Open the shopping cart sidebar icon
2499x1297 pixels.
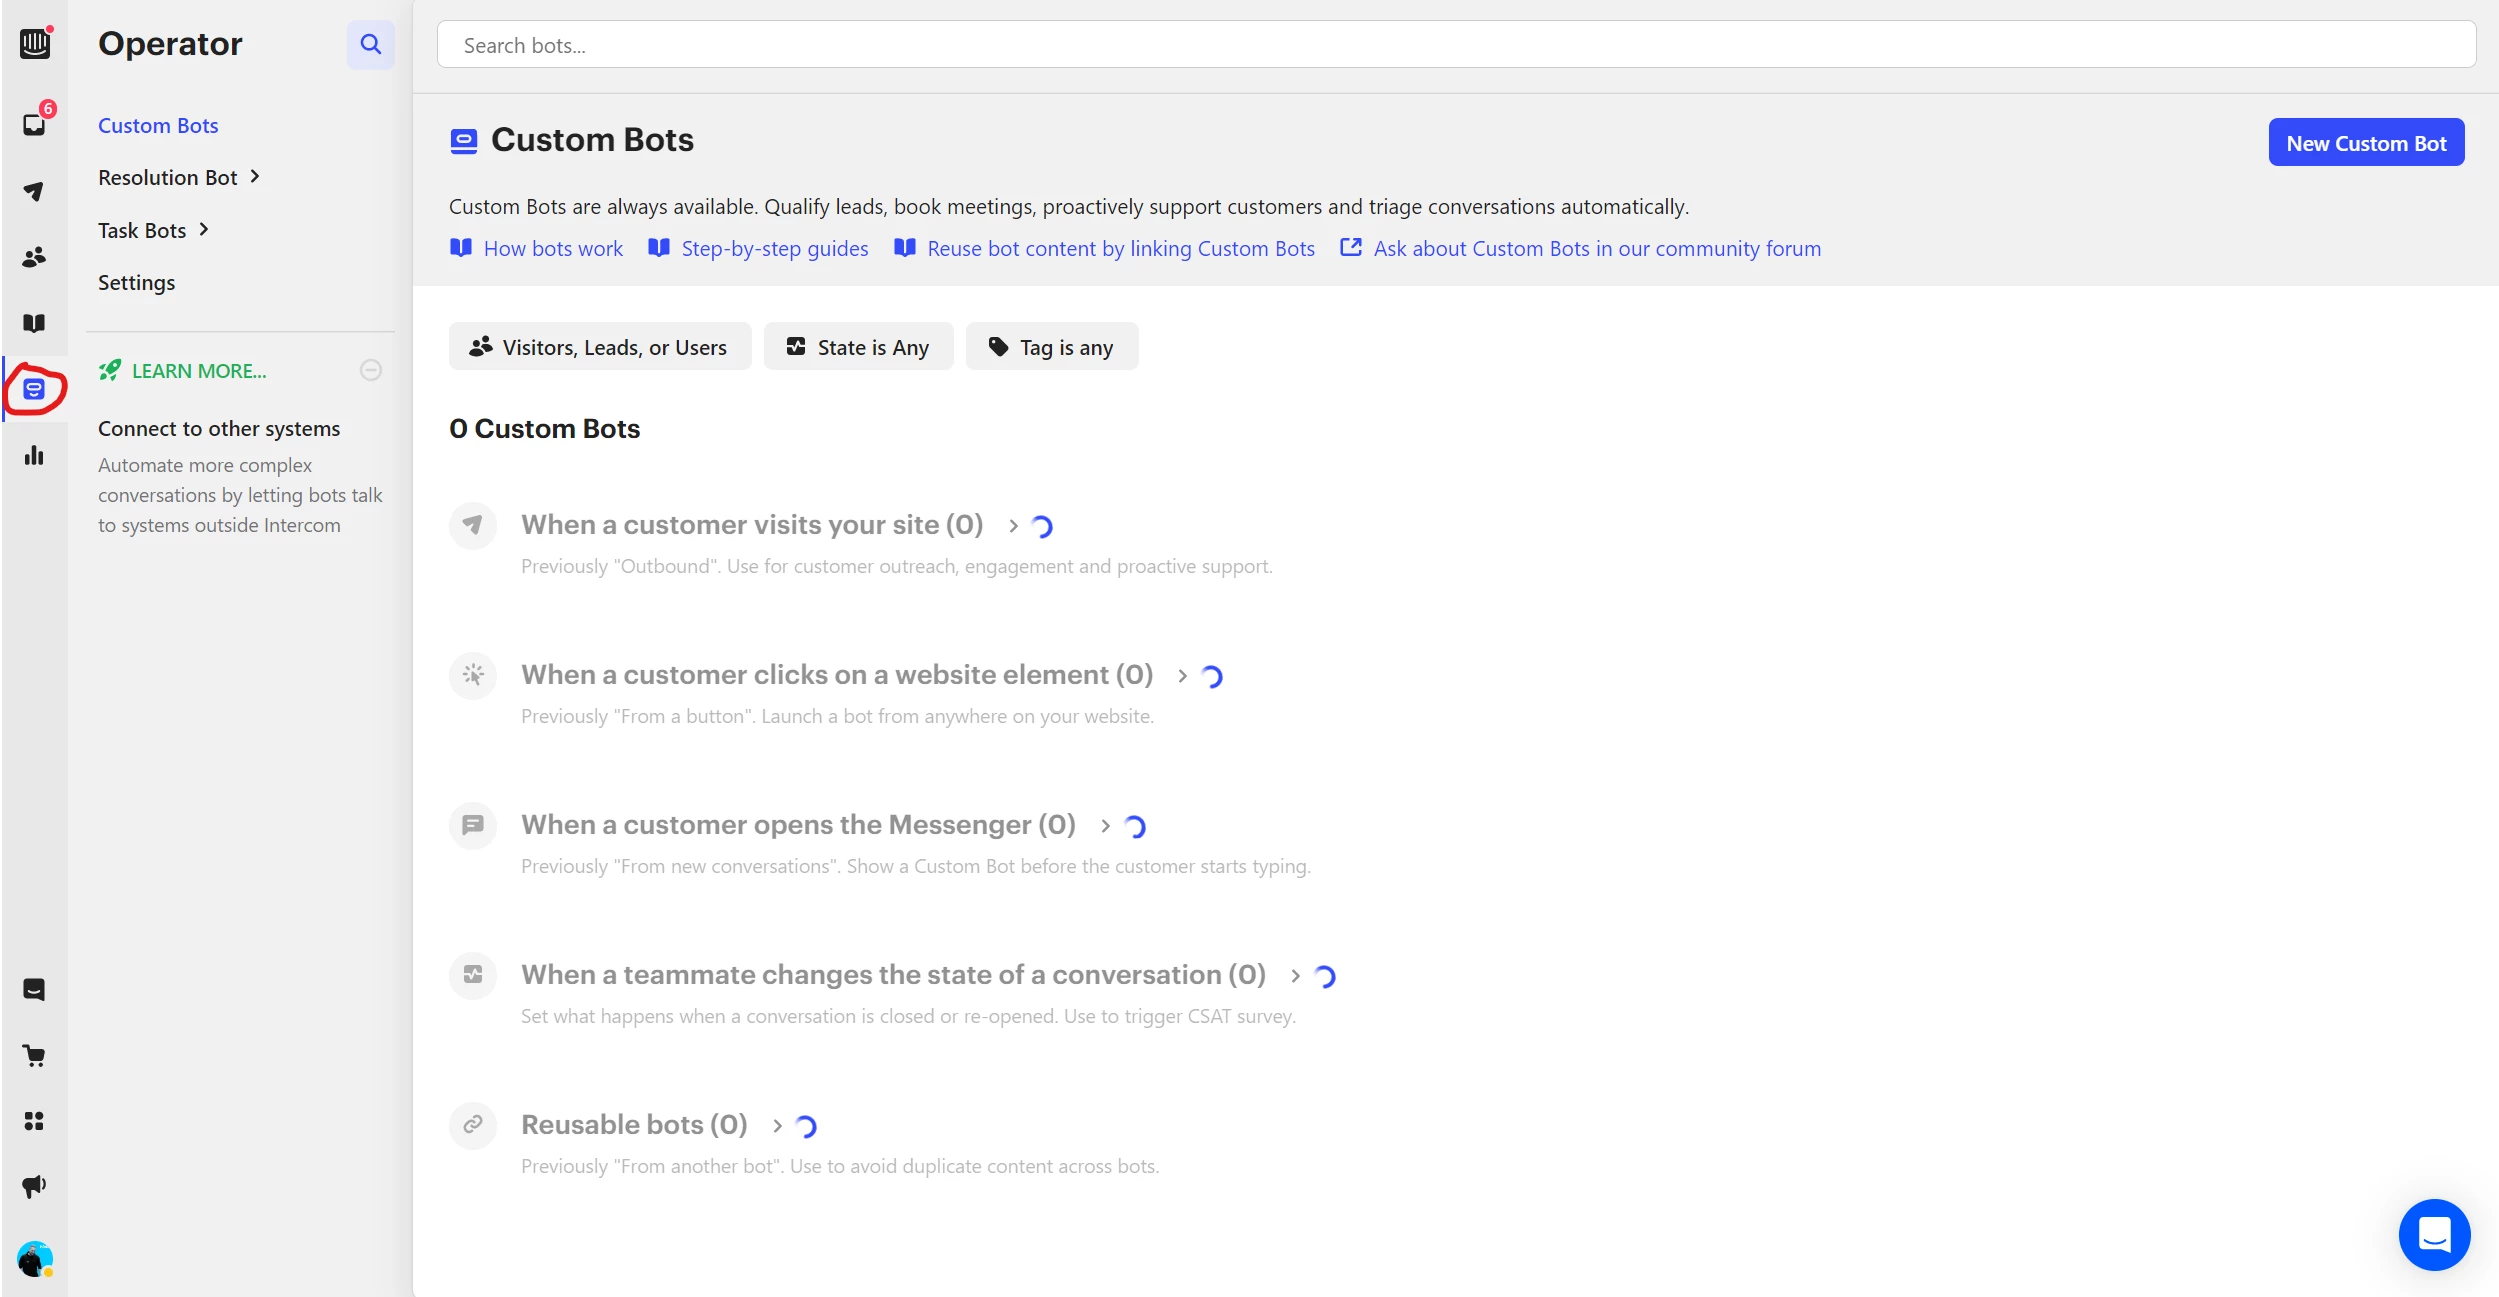click(x=34, y=1055)
